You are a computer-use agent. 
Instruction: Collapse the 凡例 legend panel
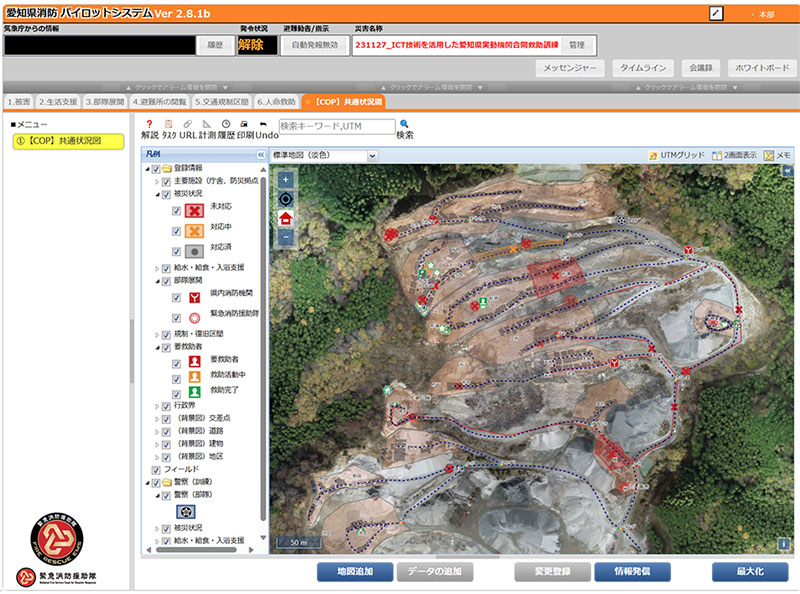[261, 155]
